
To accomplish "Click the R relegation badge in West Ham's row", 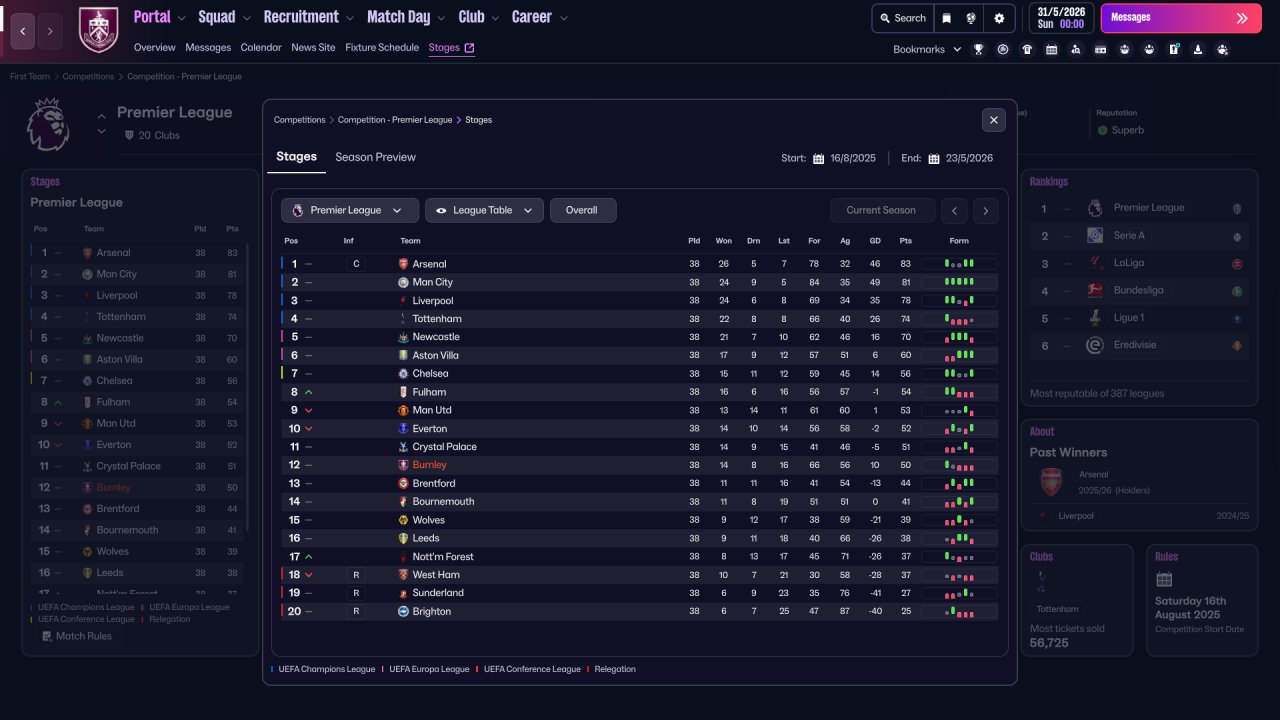I will tap(355, 575).
